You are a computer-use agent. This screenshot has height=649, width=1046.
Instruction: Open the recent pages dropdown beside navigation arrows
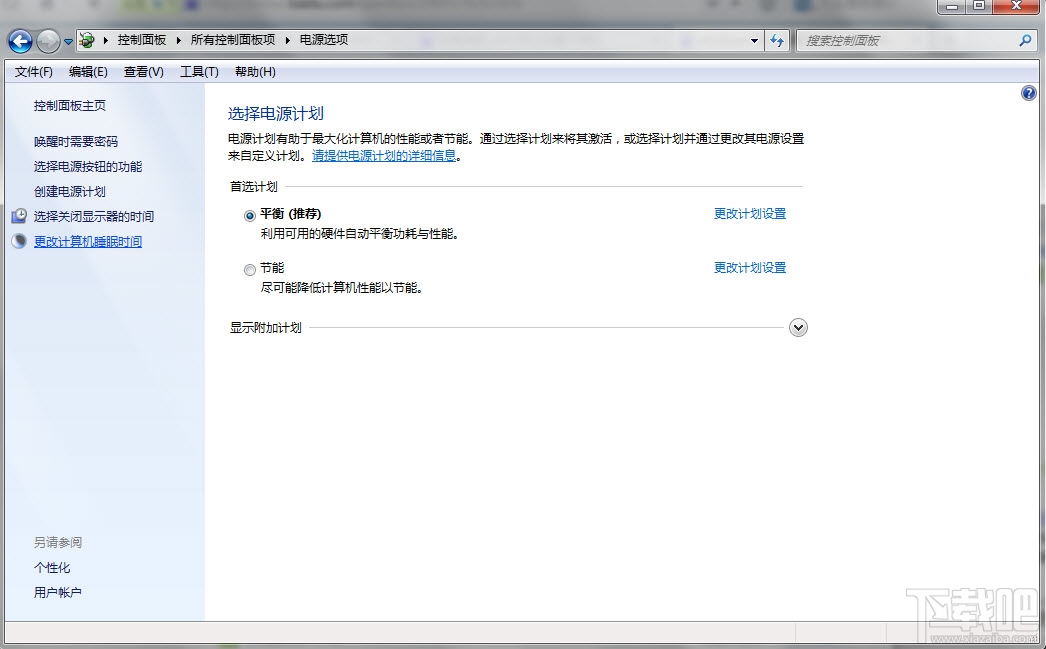[66, 40]
